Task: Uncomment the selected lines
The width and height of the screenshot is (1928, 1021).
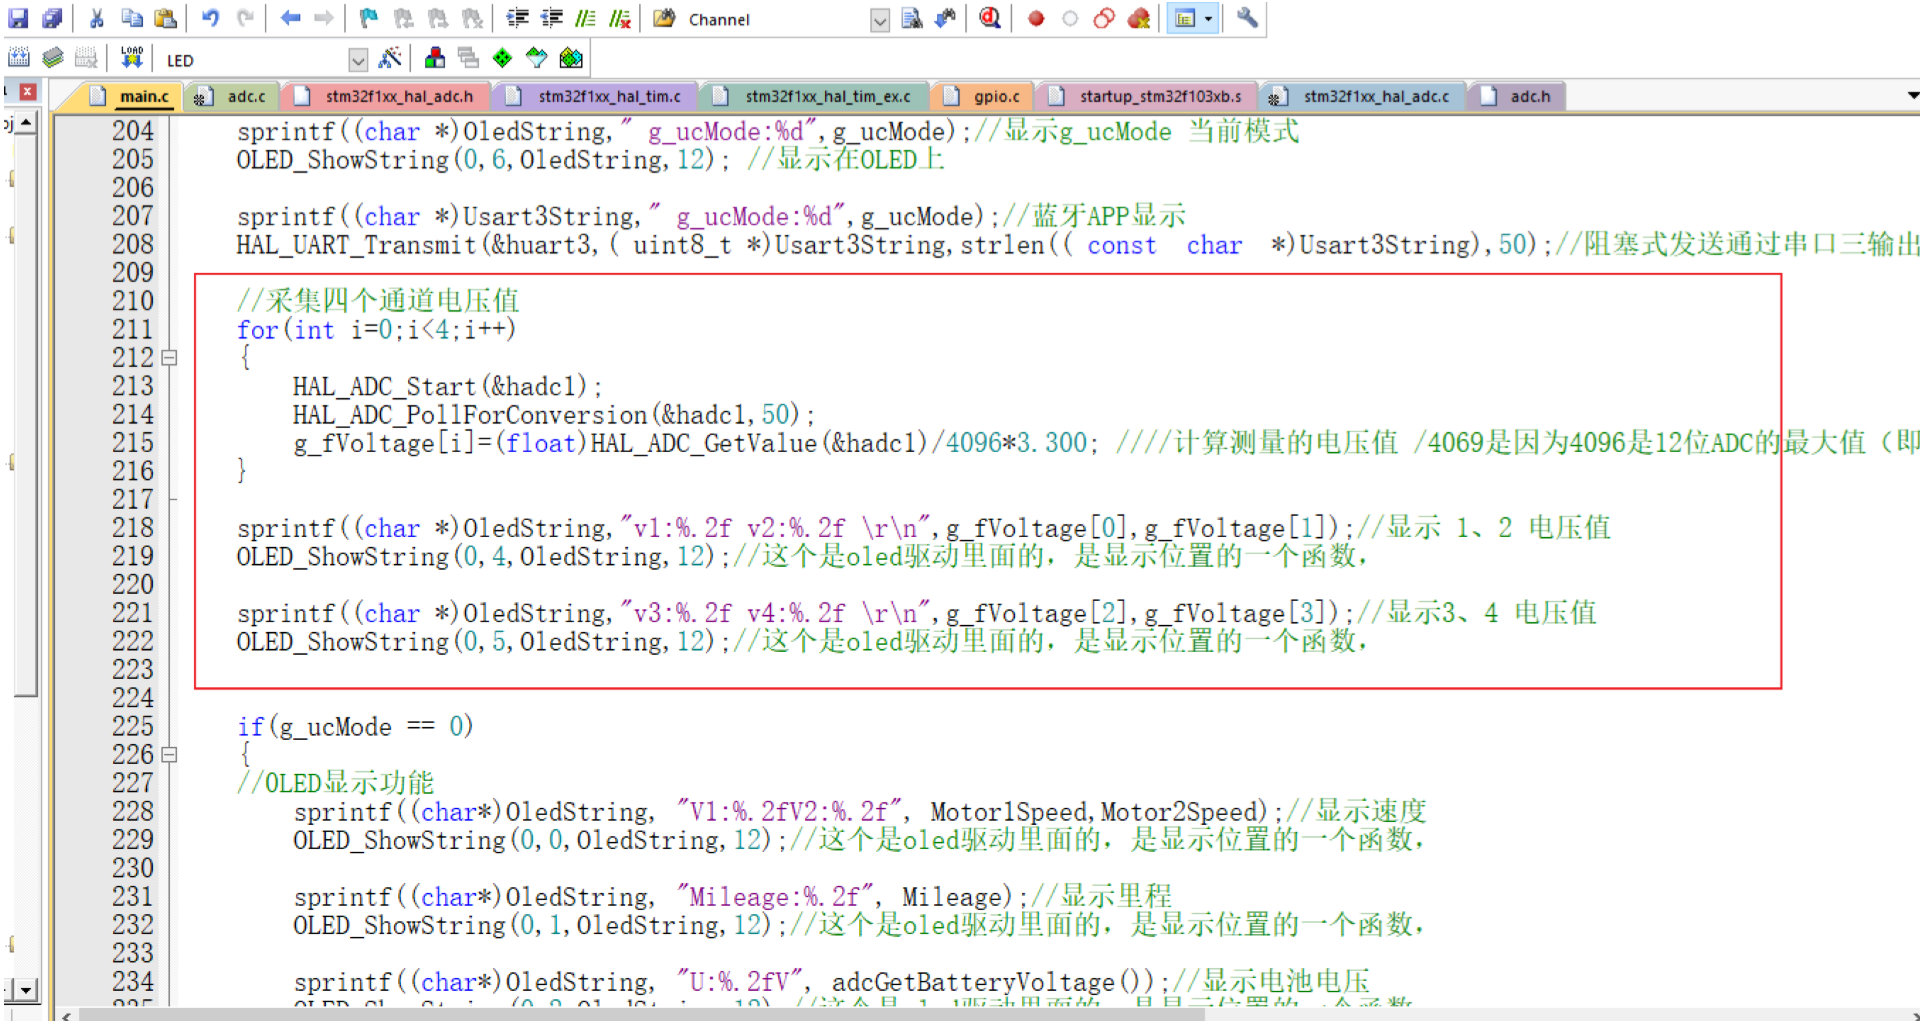Action: [620, 18]
